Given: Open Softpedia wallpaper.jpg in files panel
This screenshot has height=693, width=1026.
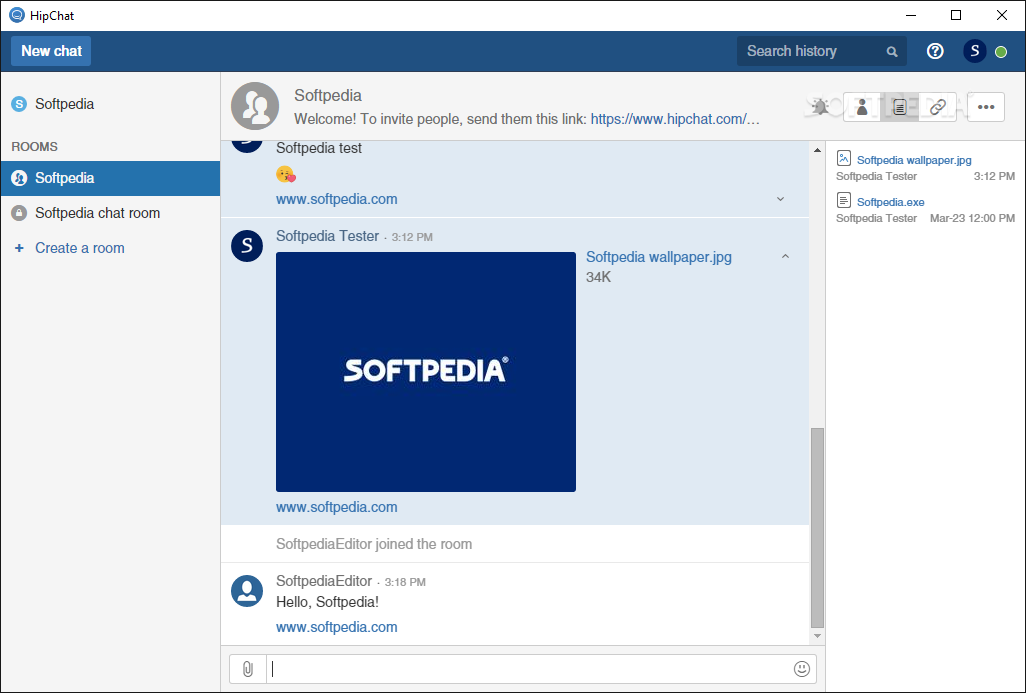Looking at the screenshot, I should point(914,160).
